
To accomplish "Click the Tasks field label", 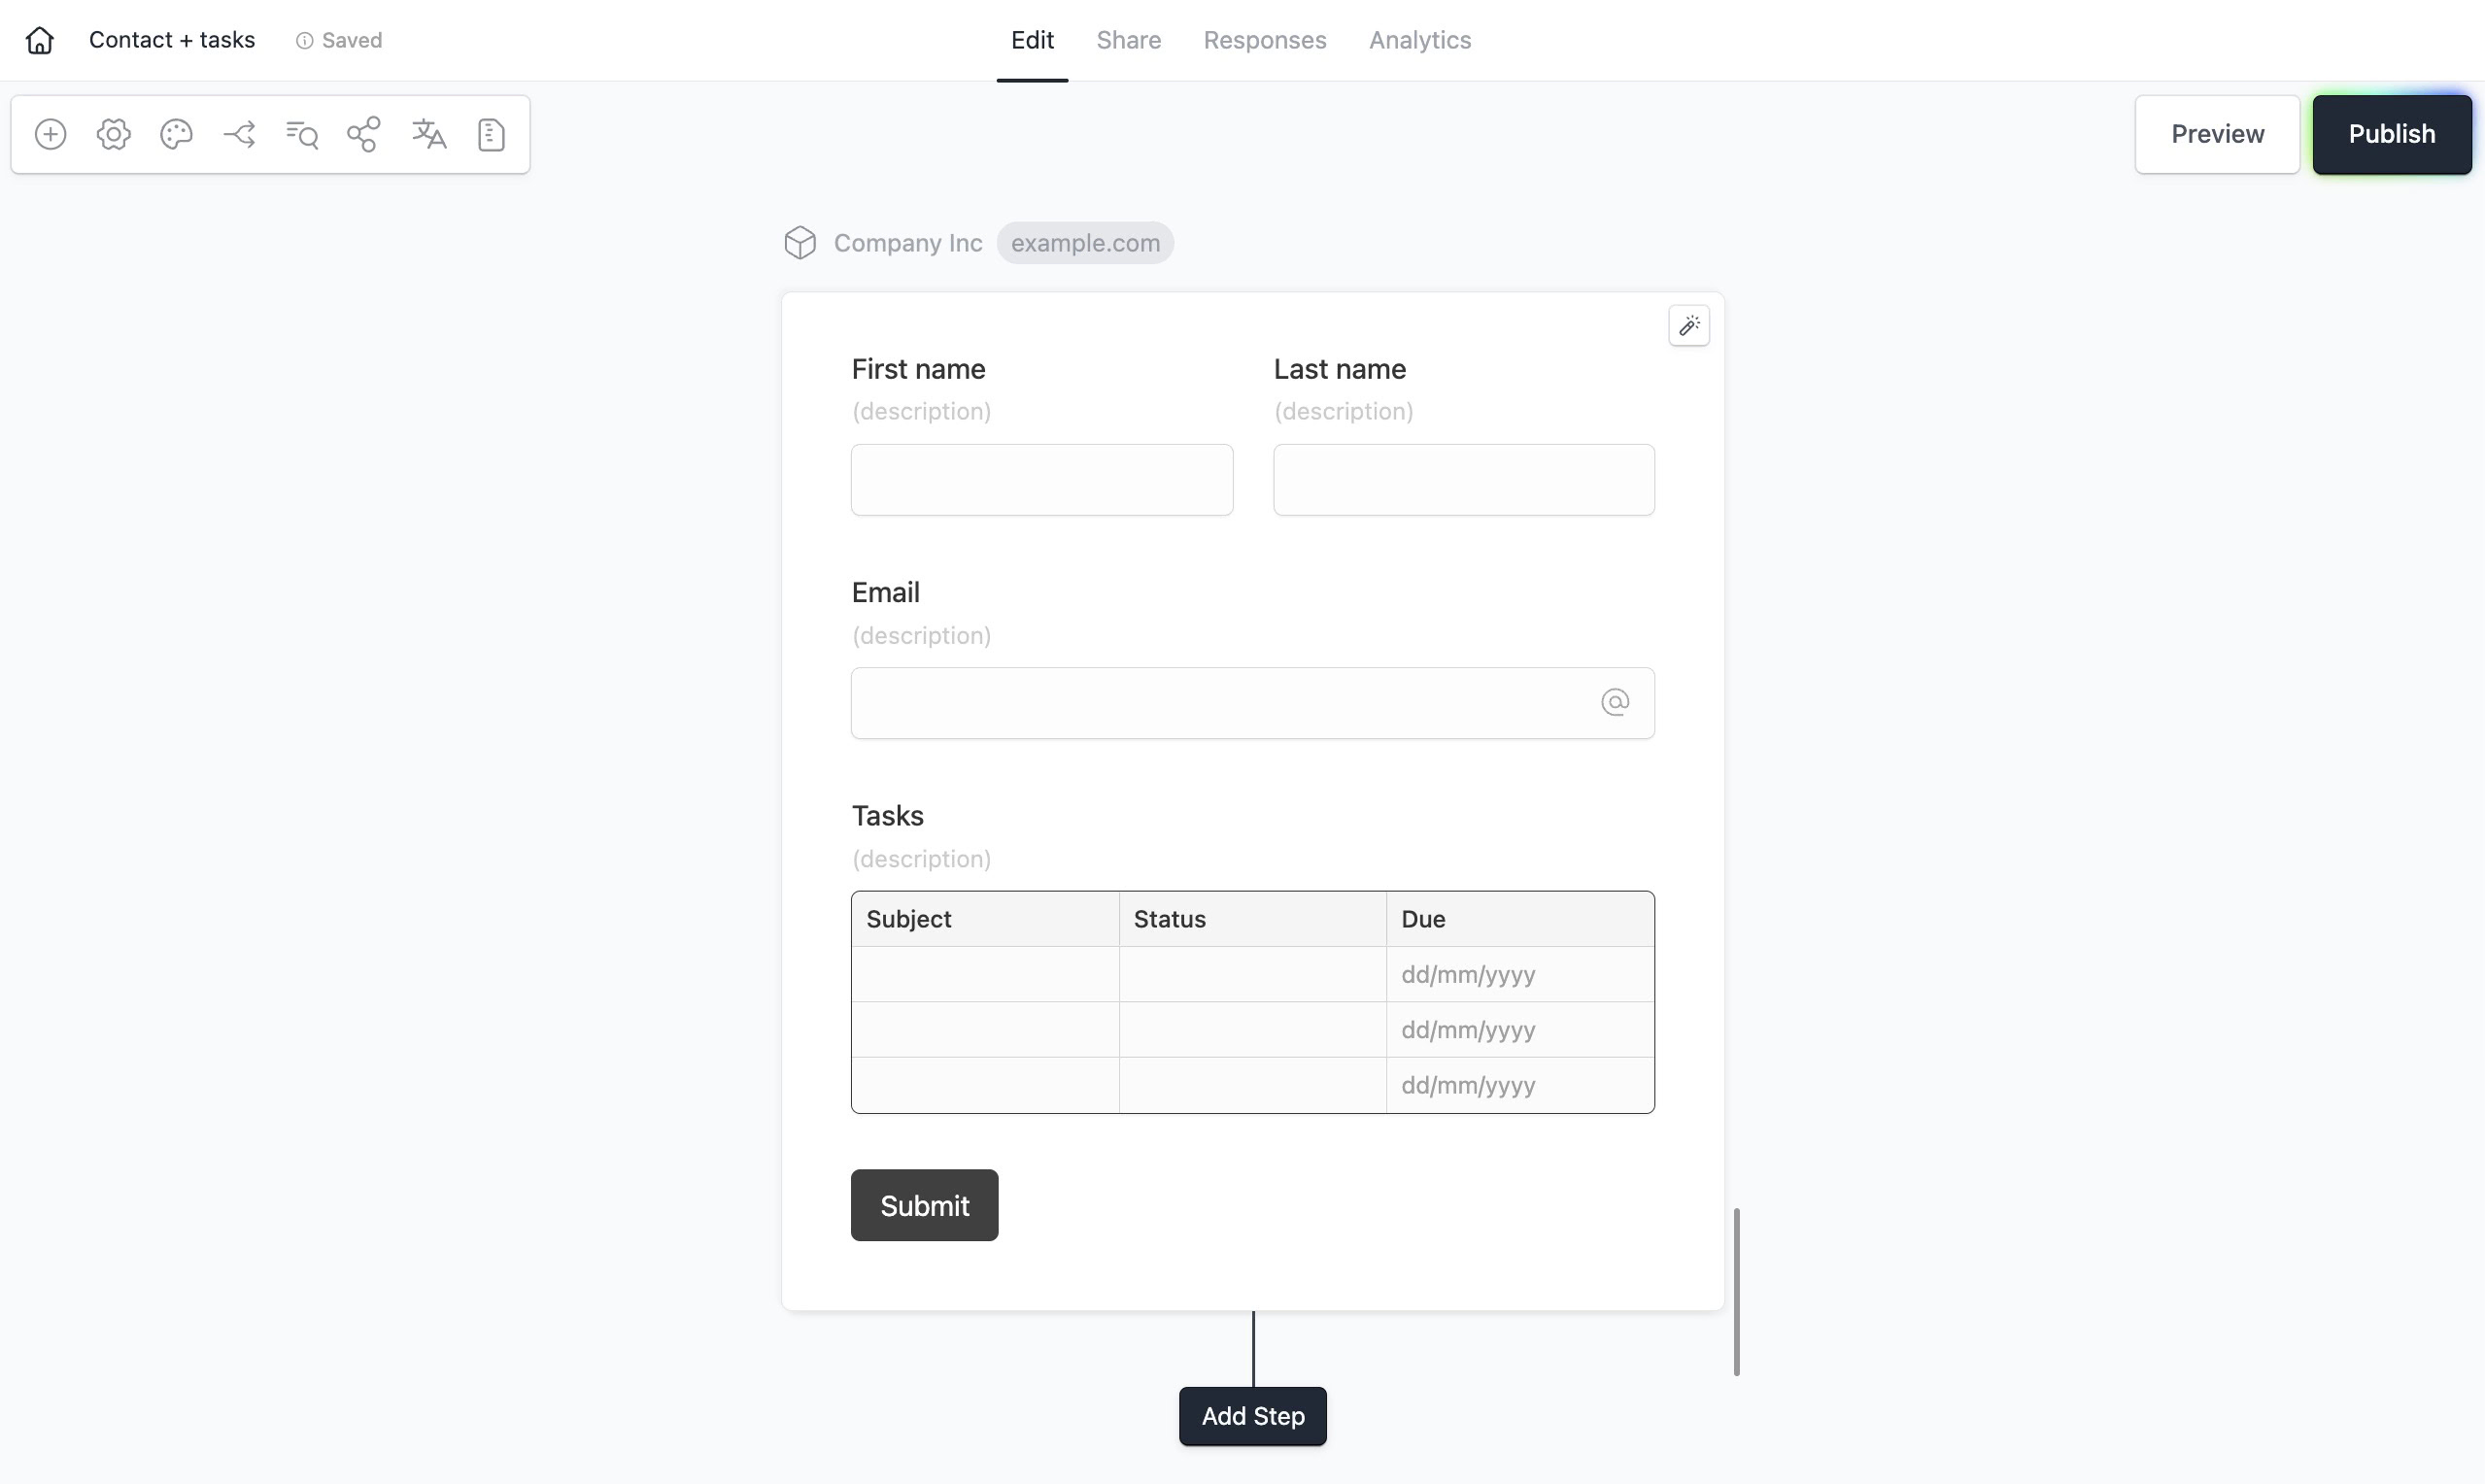I will click(x=887, y=815).
